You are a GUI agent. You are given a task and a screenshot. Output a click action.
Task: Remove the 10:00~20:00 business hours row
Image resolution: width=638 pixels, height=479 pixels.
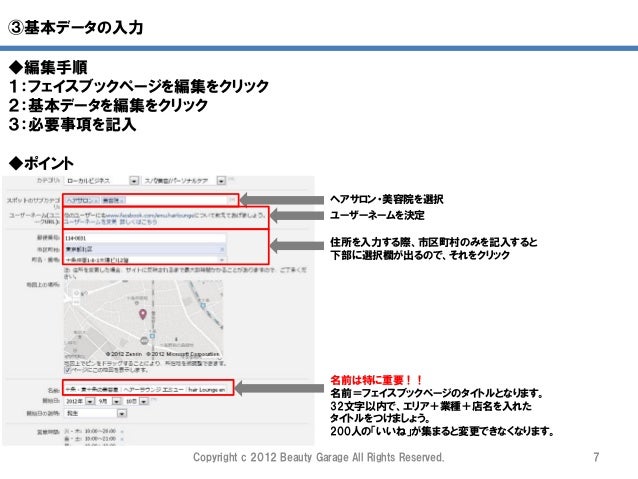point(122,431)
